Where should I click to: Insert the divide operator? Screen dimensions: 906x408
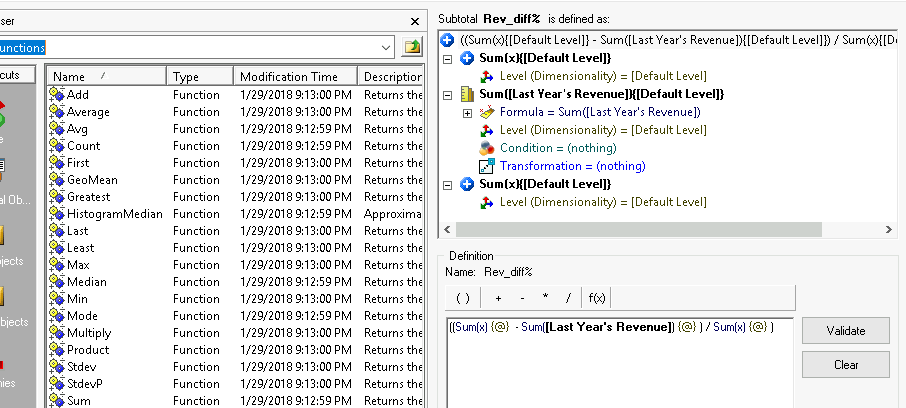click(x=569, y=298)
